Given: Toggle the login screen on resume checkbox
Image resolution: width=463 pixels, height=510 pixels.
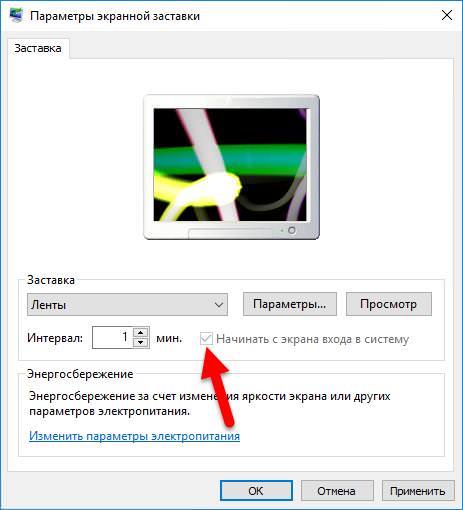Looking at the screenshot, I should click(x=206, y=339).
